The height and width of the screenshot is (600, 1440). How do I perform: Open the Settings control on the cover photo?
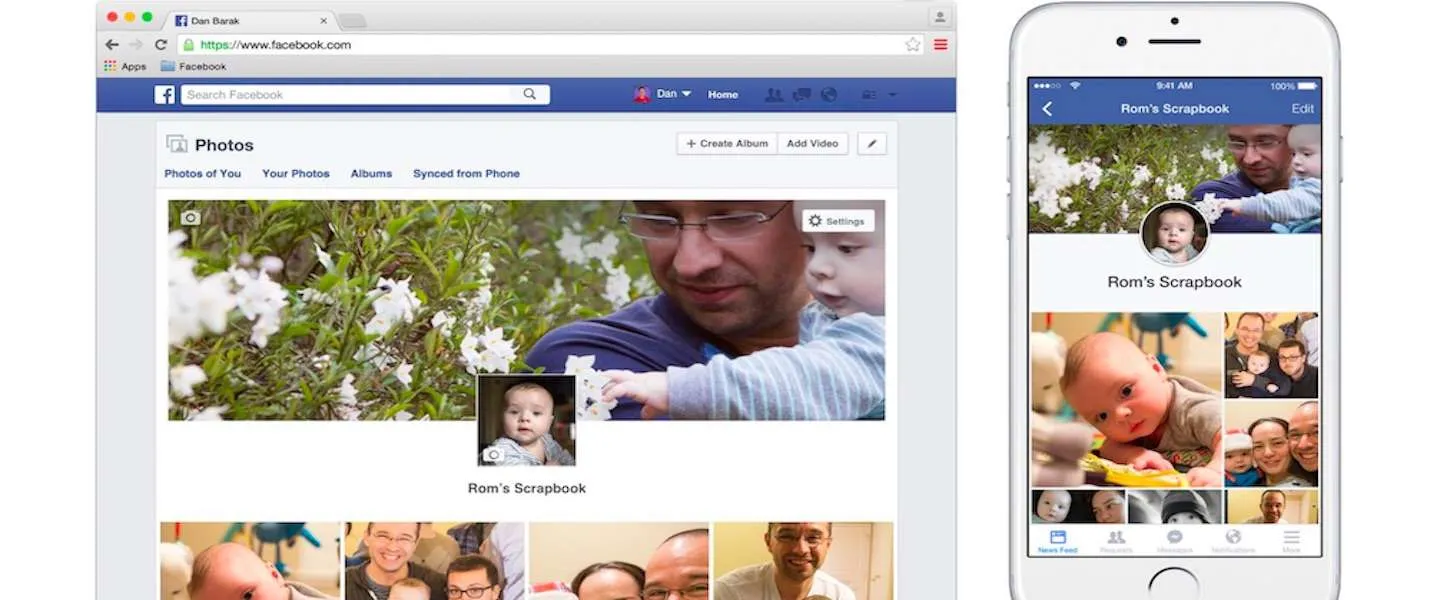[x=838, y=220]
